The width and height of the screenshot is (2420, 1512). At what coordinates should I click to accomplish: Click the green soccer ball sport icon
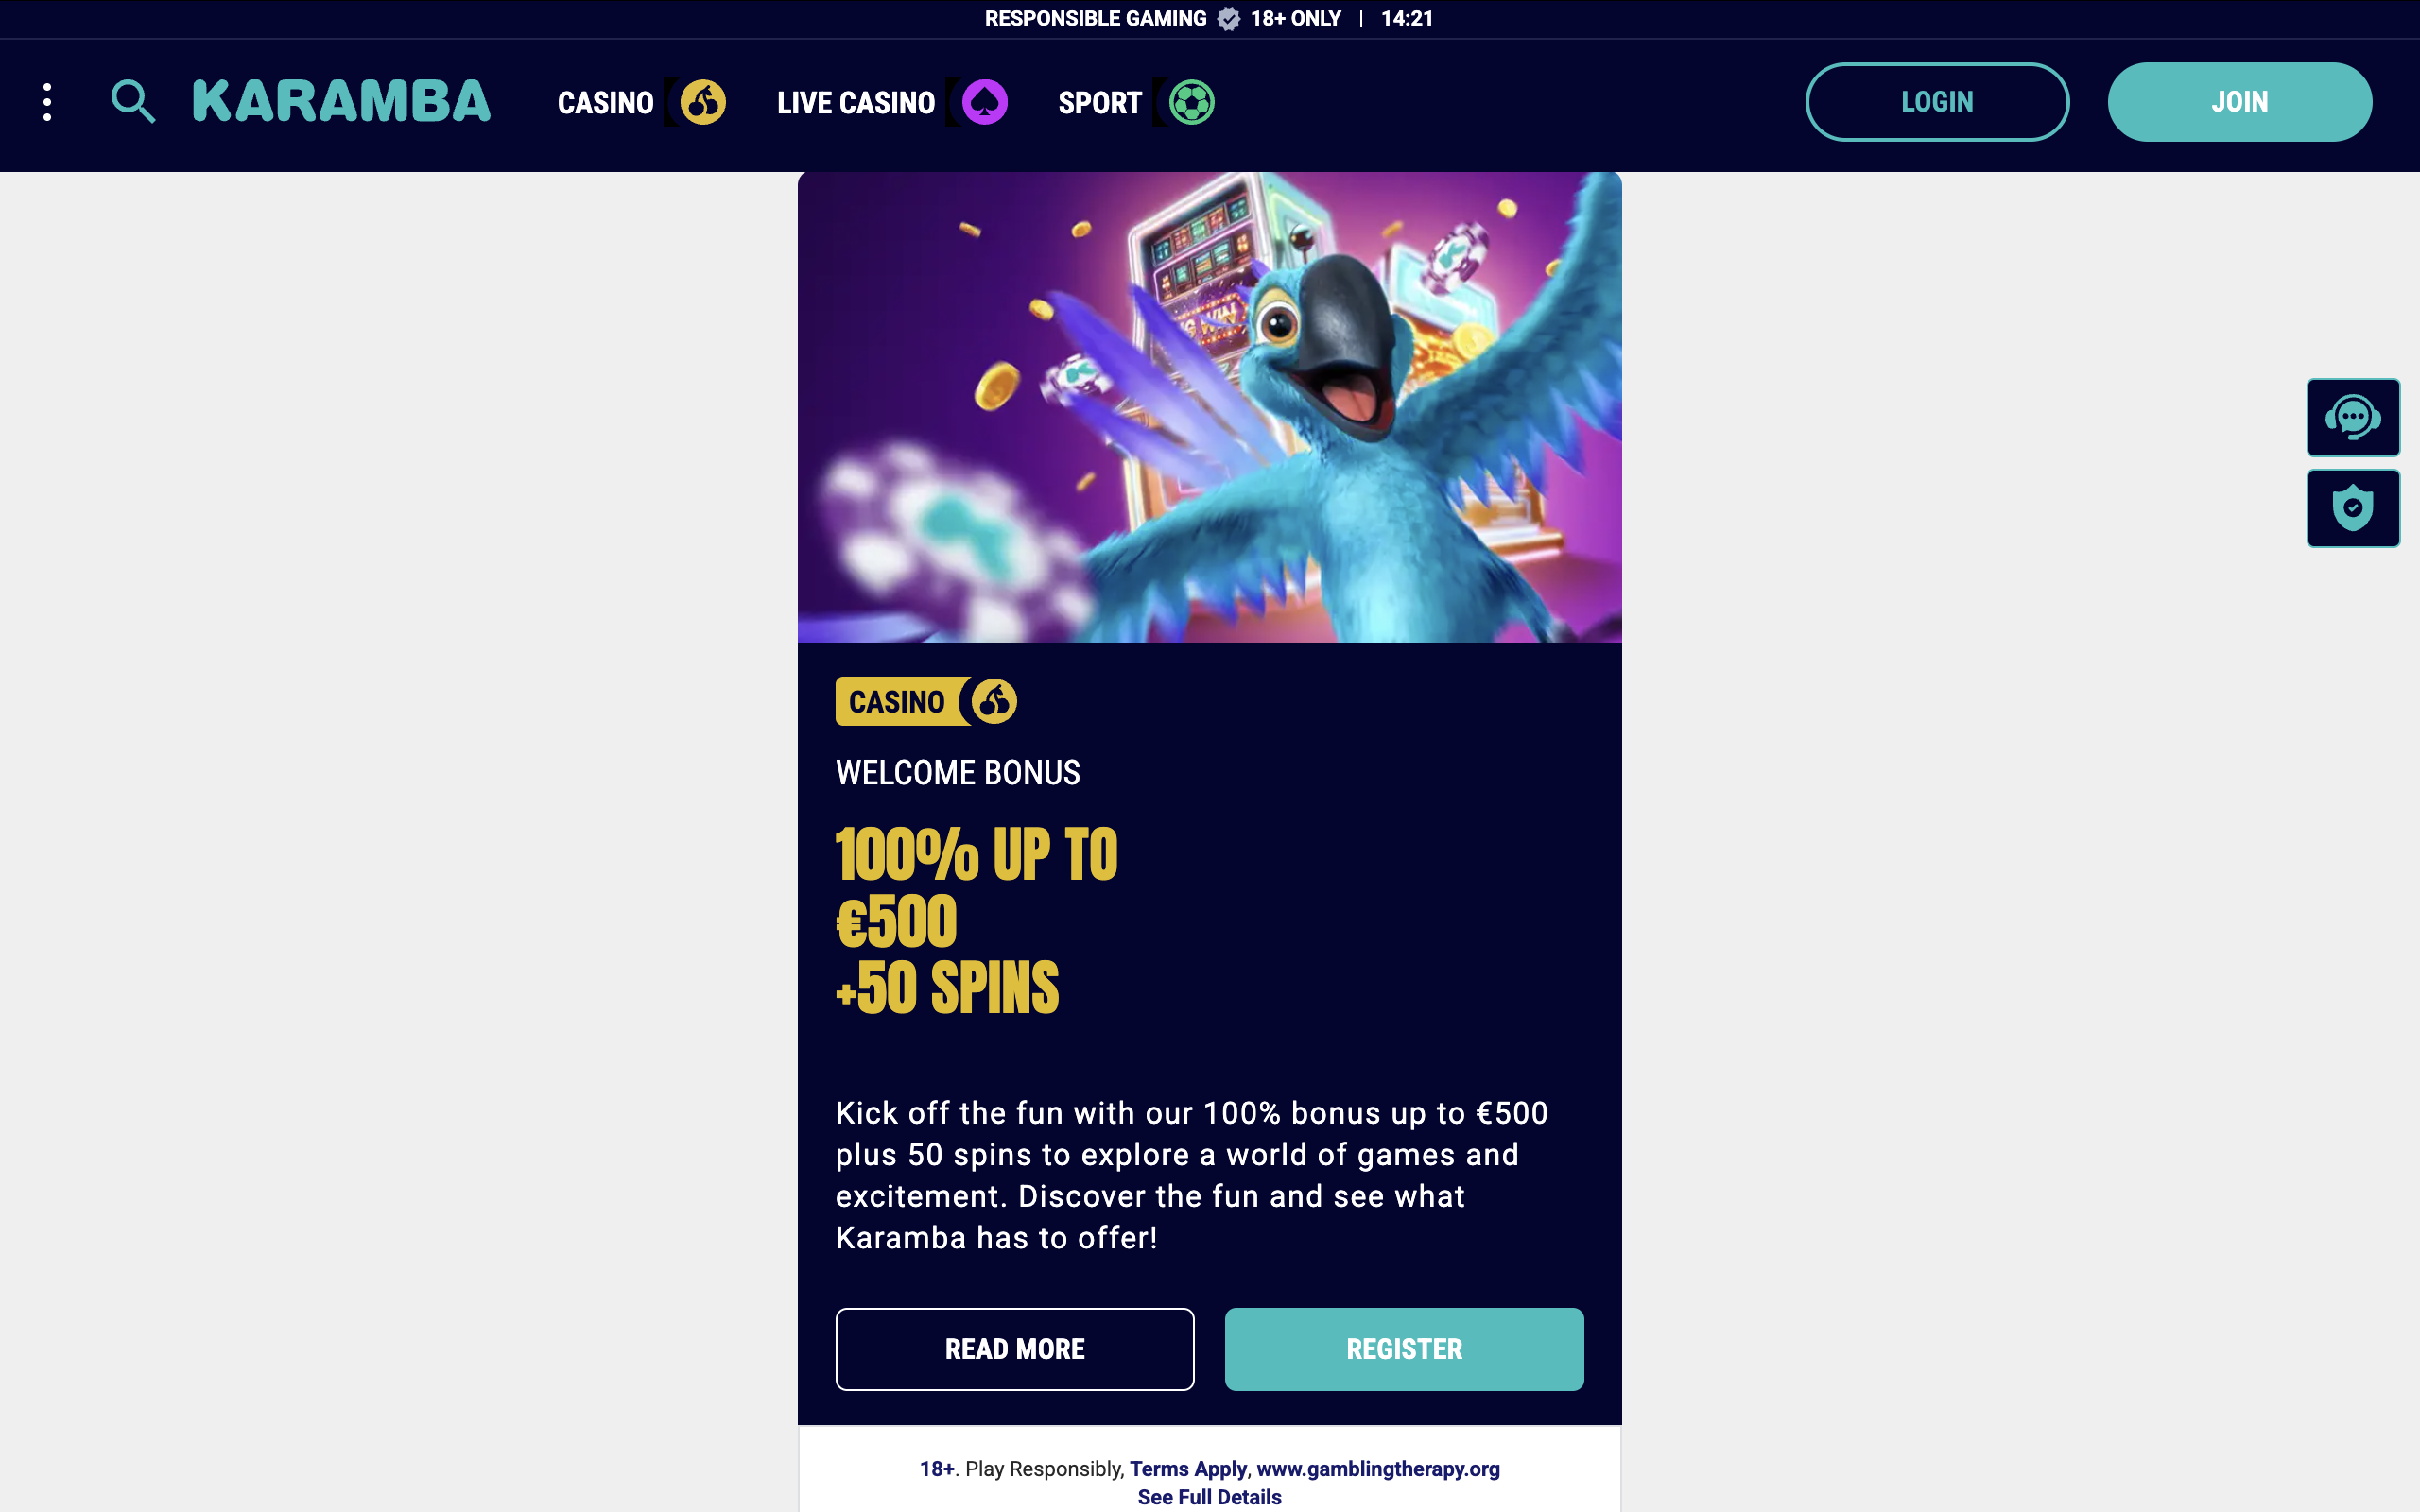(x=1192, y=102)
